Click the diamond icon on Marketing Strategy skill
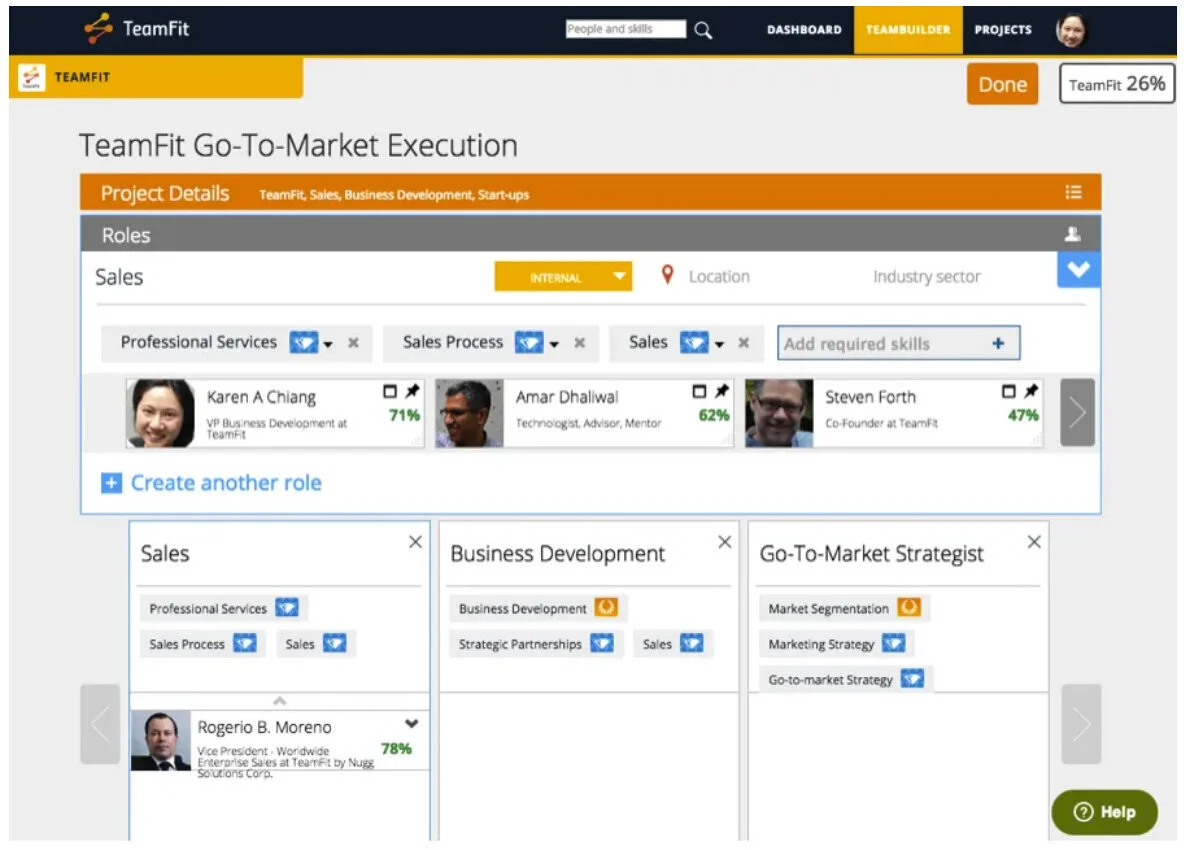 (x=894, y=643)
